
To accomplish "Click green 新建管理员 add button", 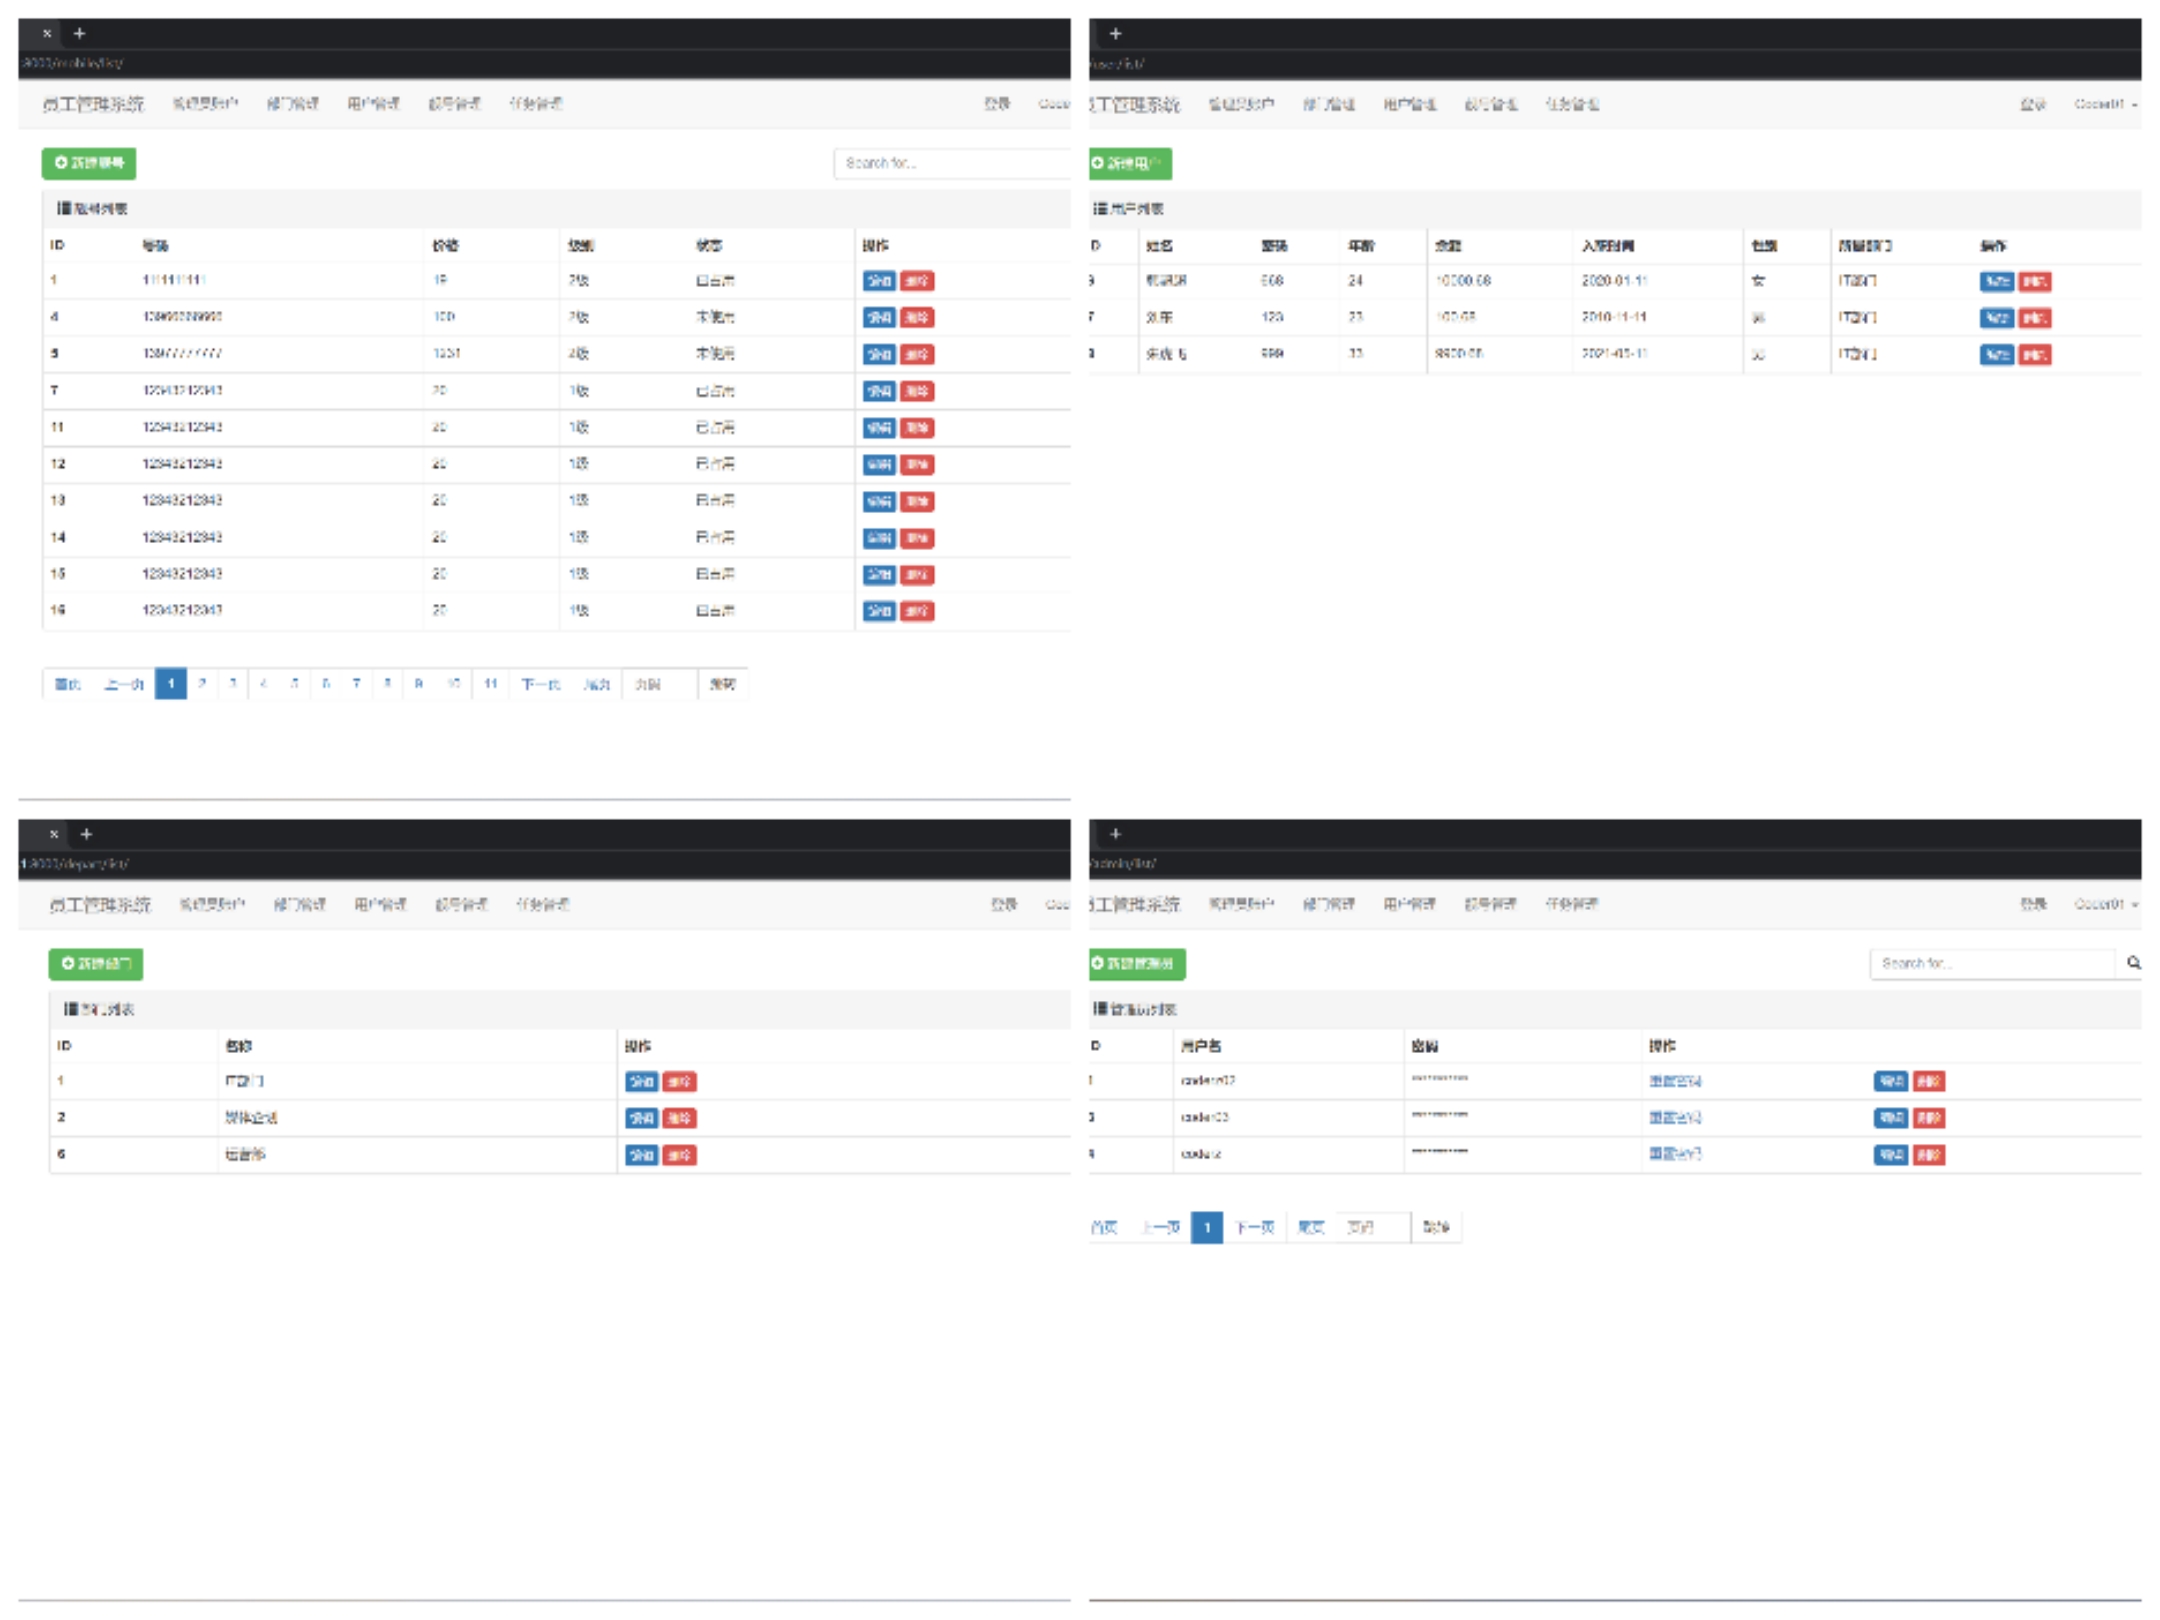I will 1136,963.
